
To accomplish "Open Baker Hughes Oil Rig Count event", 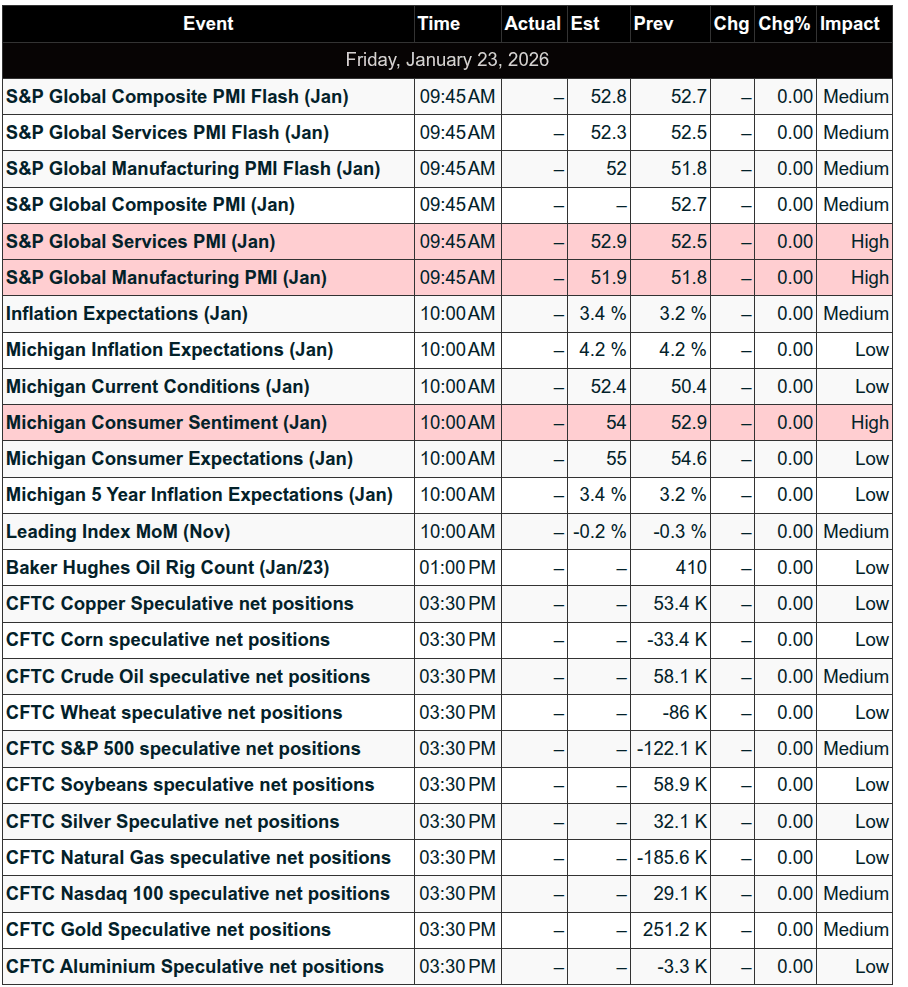I will tap(167, 568).
